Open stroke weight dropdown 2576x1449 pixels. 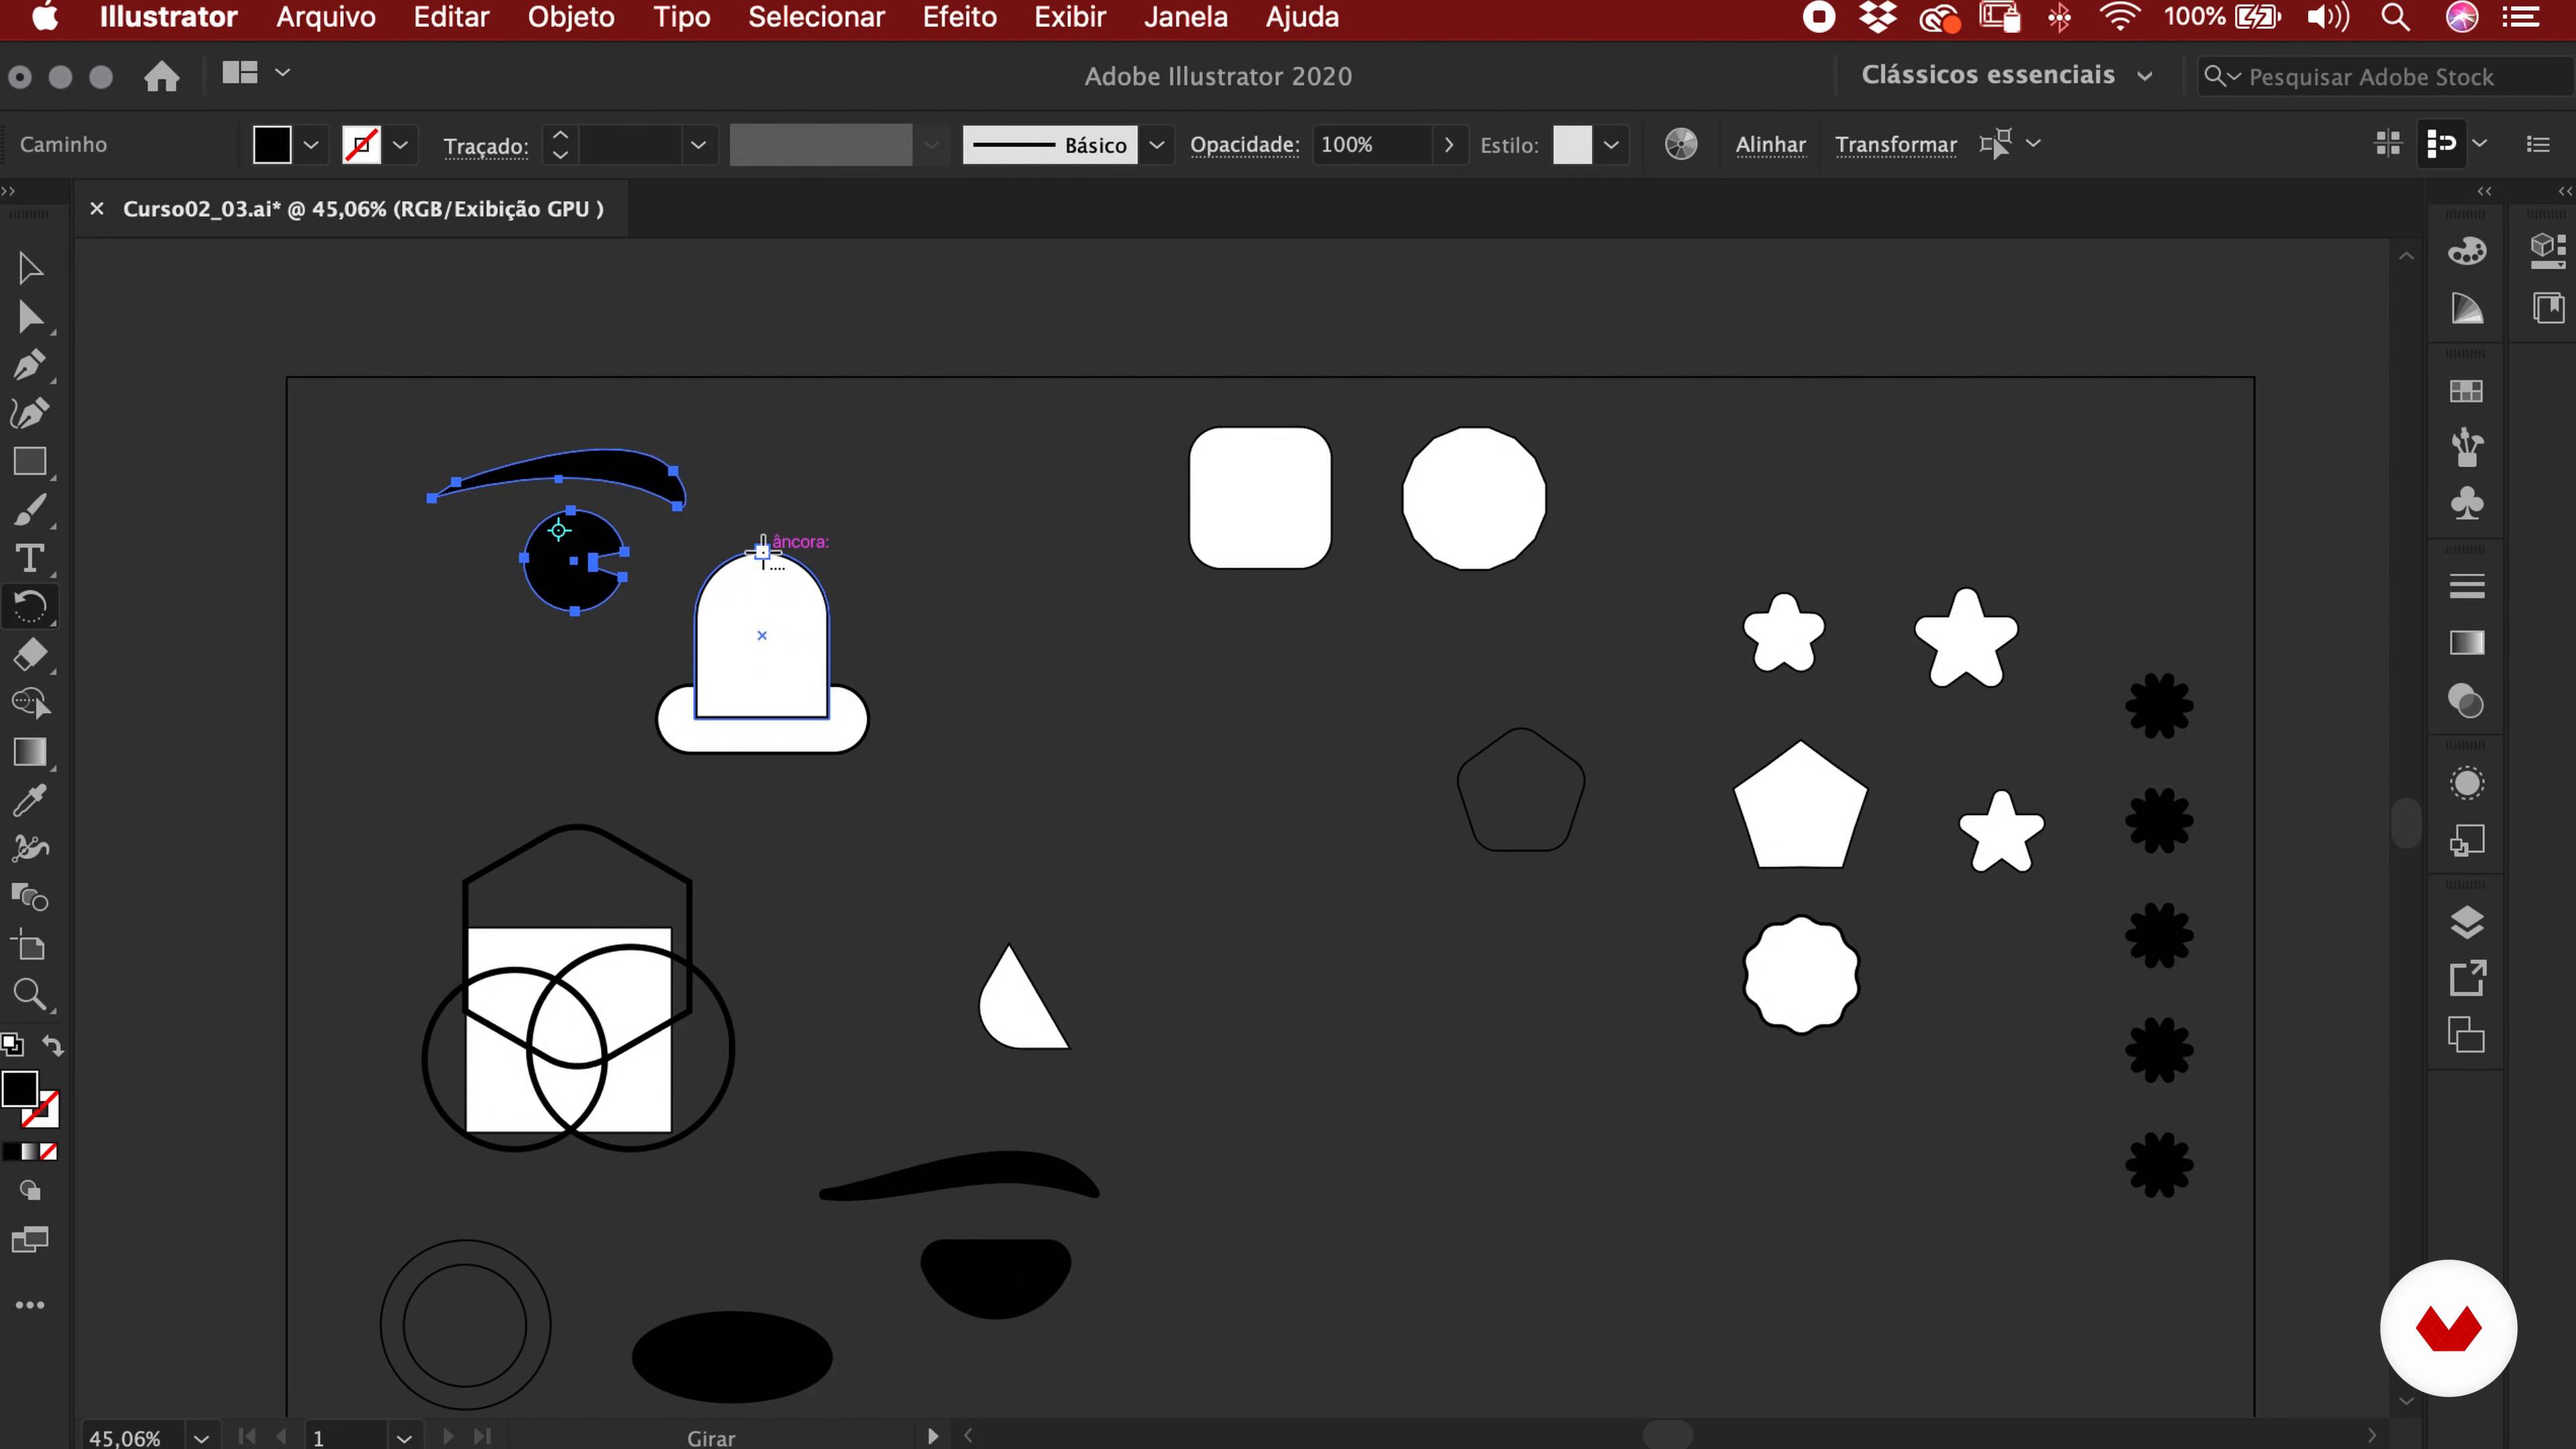(x=698, y=145)
